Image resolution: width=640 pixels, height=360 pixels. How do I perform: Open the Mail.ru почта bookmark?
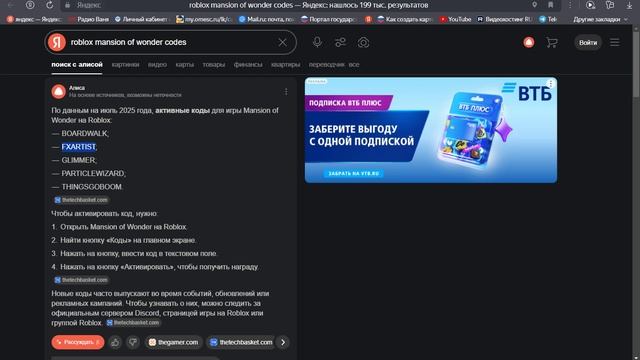[267, 19]
